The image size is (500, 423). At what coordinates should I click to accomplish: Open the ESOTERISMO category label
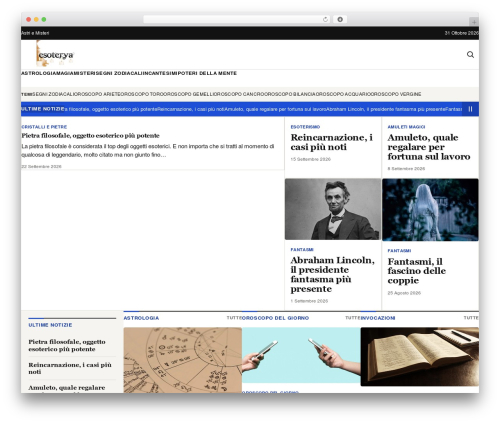[x=305, y=127]
